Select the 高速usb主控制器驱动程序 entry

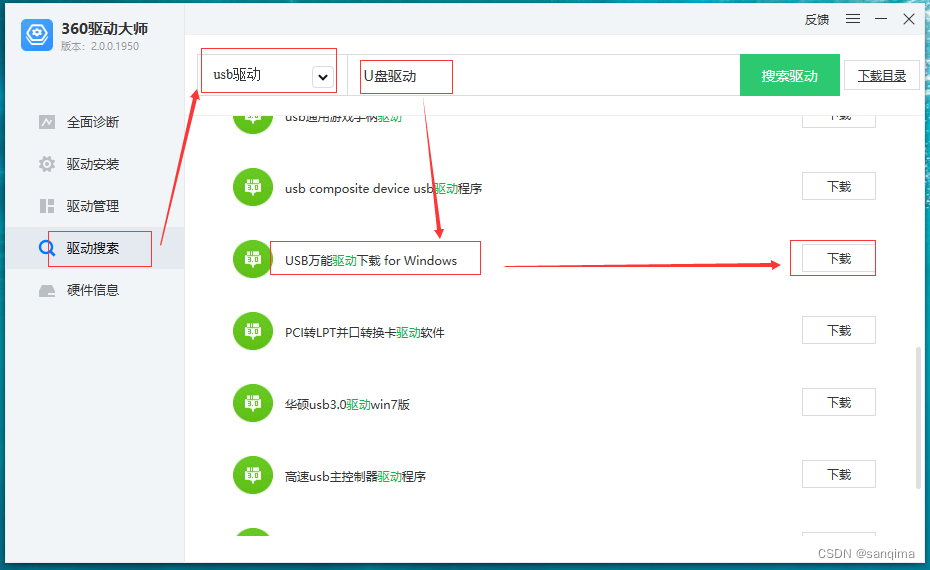355,476
